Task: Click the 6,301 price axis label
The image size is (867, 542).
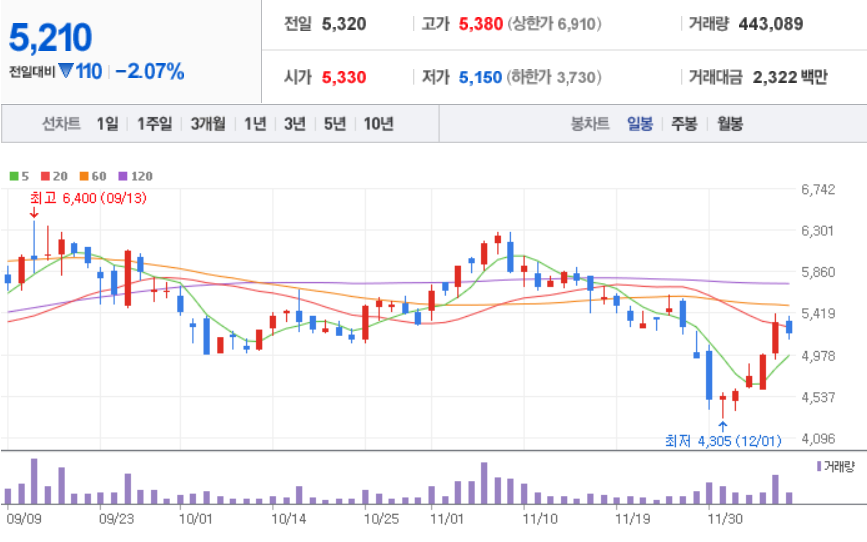Action: (817, 231)
